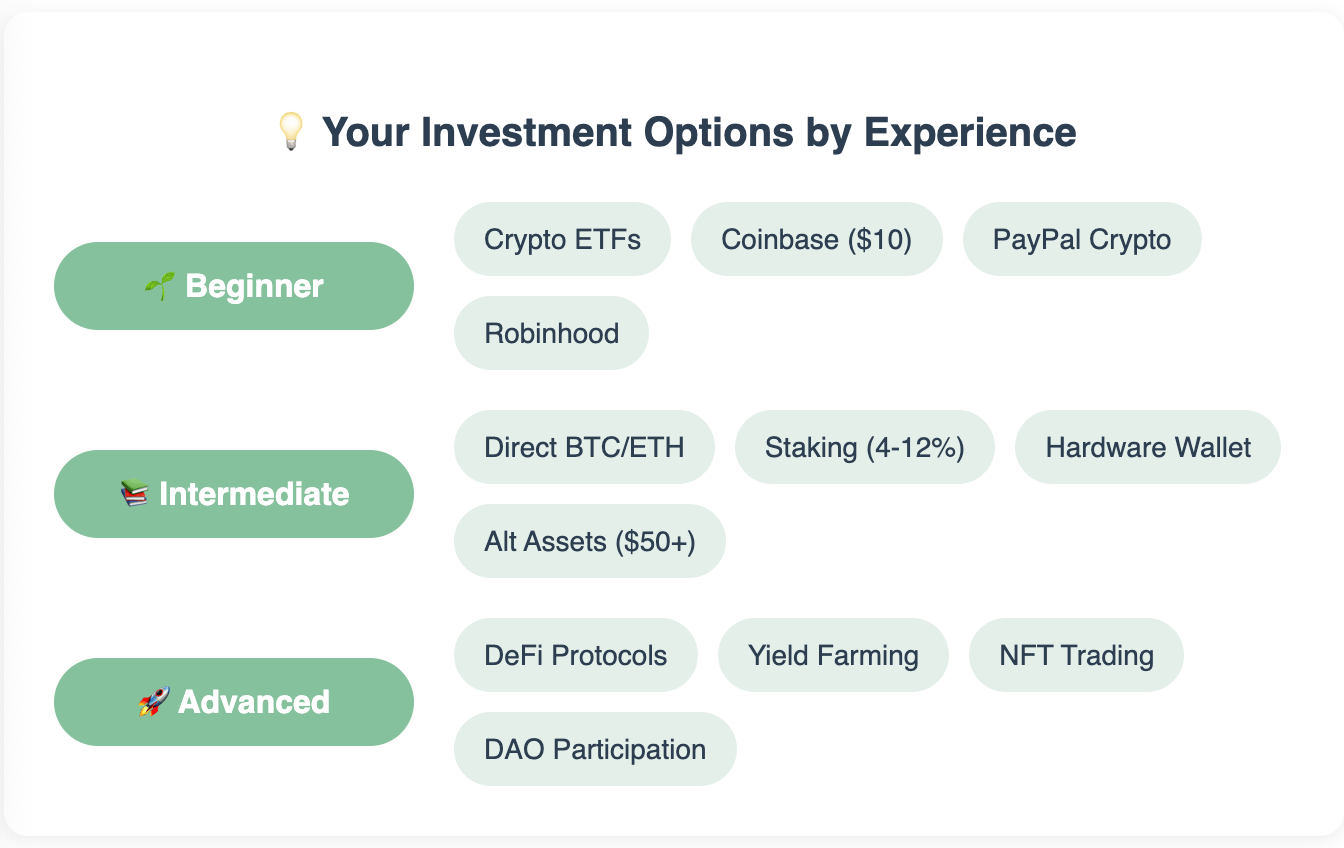Select the Robinhood option chip
The image size is (1344, 848).
tap(551, 333)
